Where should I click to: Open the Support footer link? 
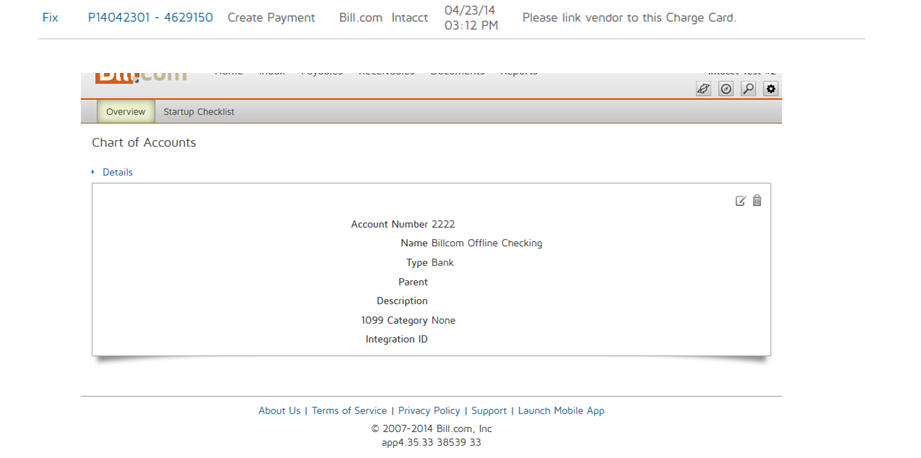(x=489, y=410)
